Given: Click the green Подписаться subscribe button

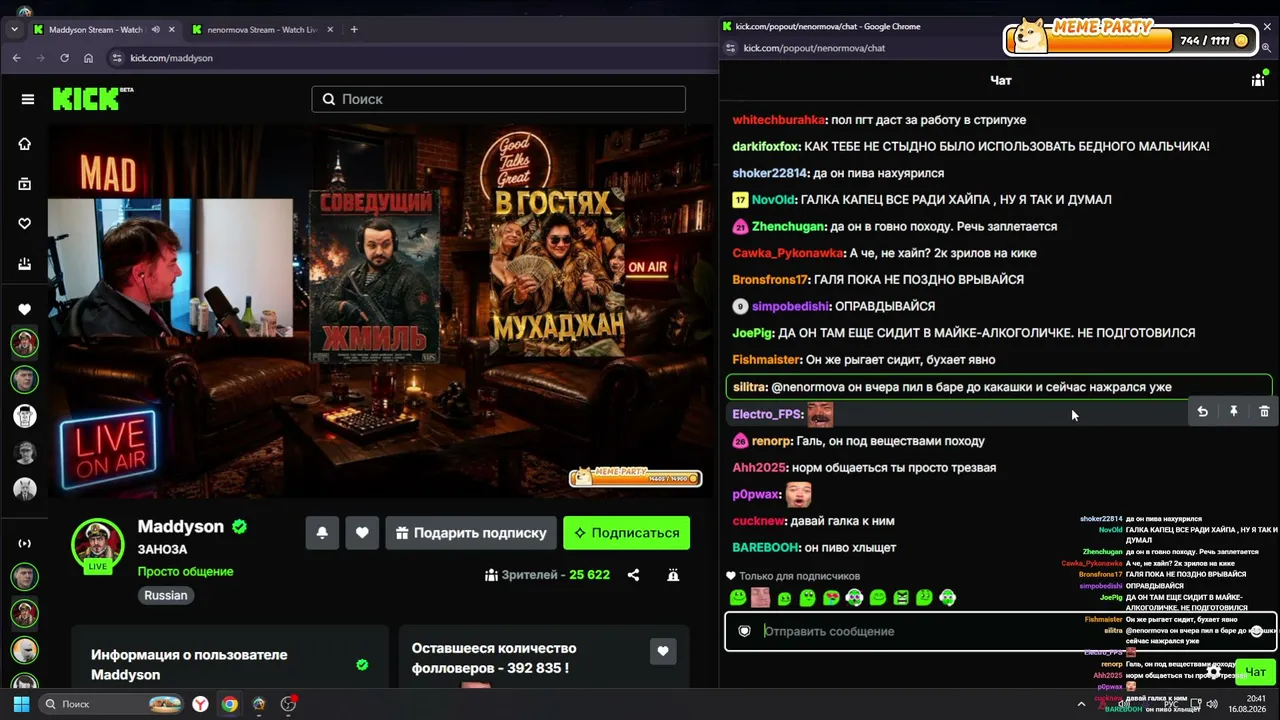Looking at the screenshot, I should coord(626,533).
